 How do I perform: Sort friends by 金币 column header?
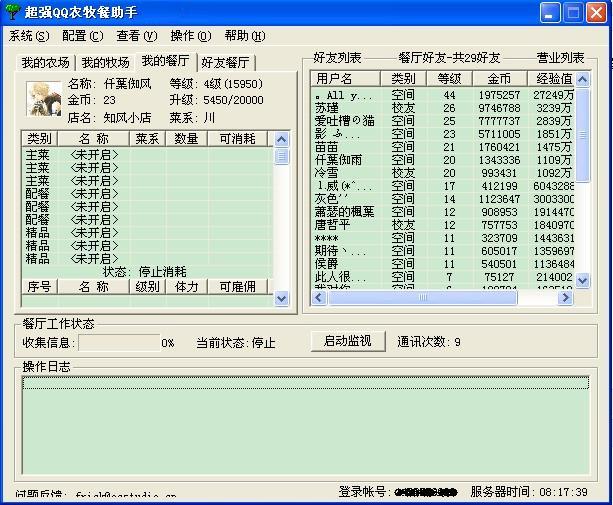pyautogui.click(x=499, y=79)
